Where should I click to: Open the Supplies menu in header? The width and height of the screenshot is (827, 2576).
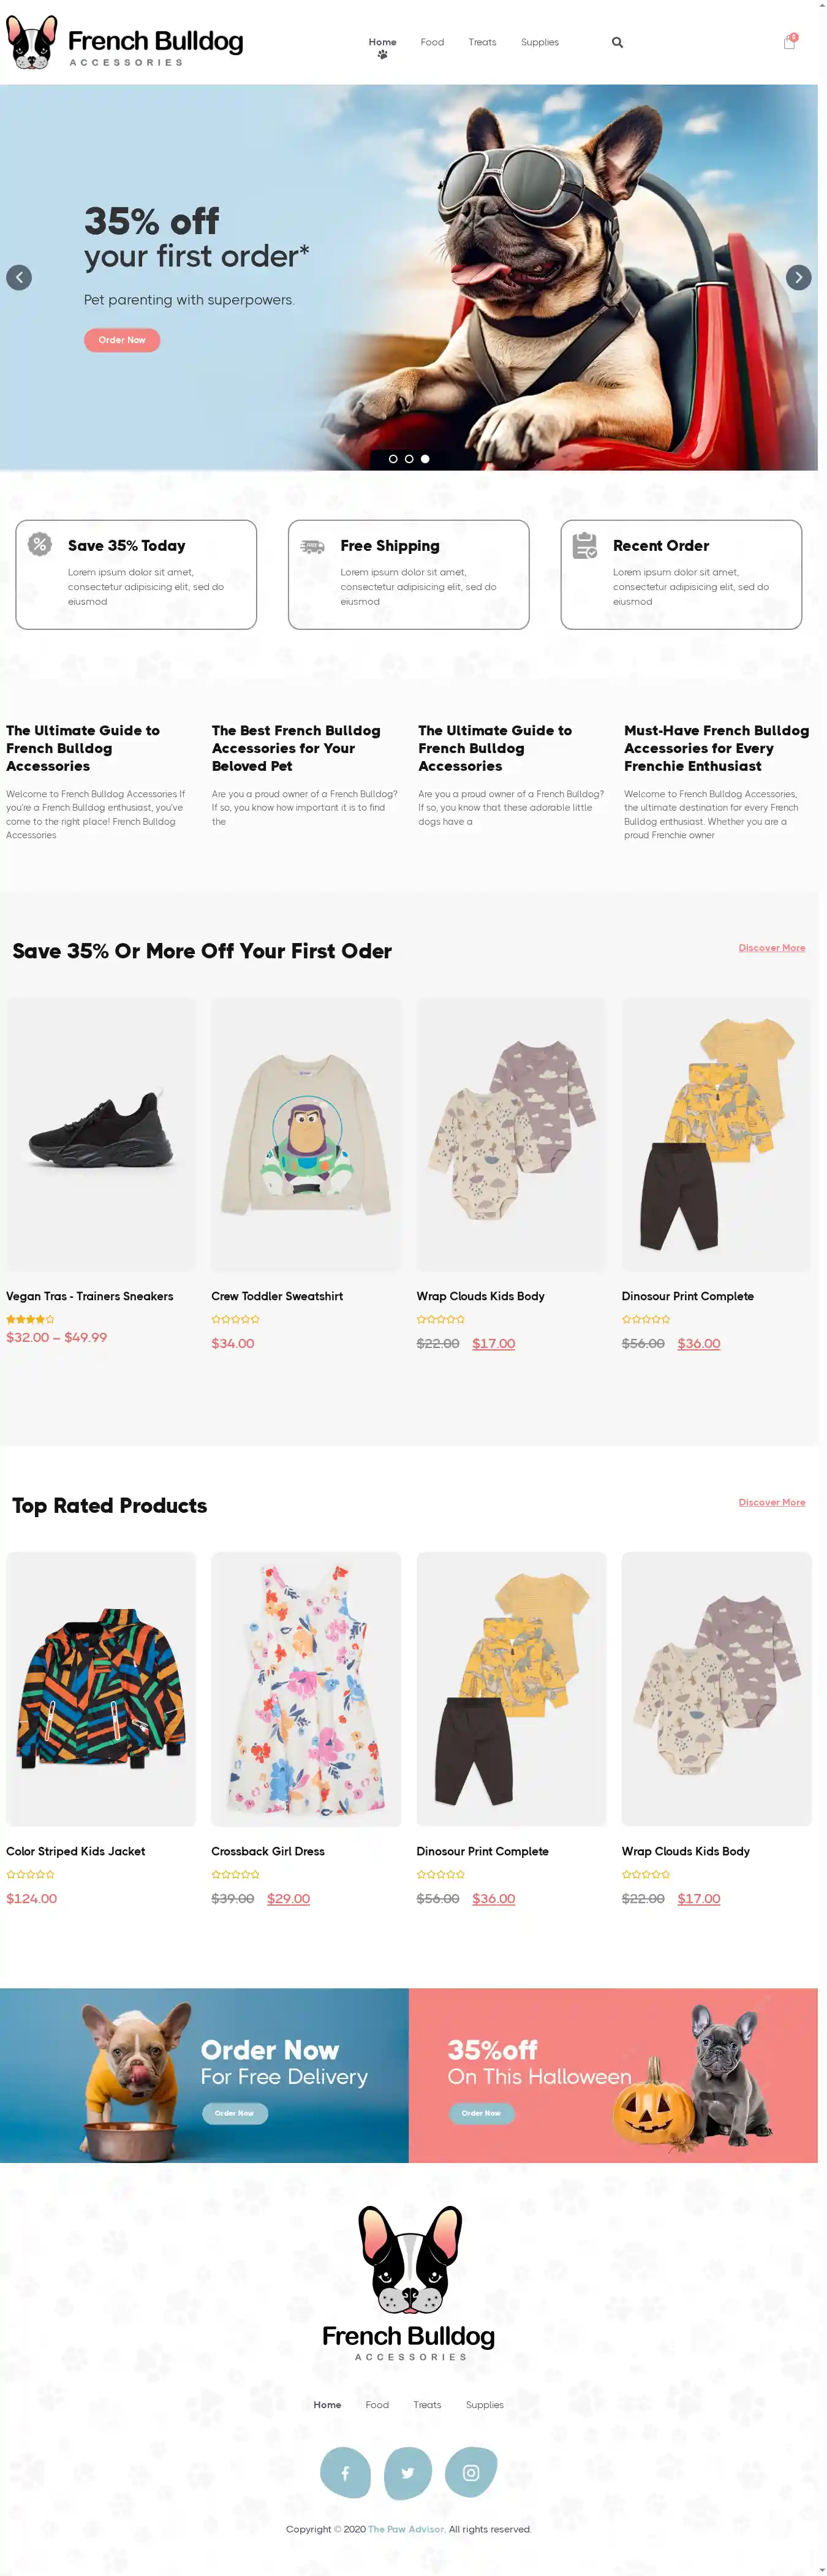click(540, 42)
